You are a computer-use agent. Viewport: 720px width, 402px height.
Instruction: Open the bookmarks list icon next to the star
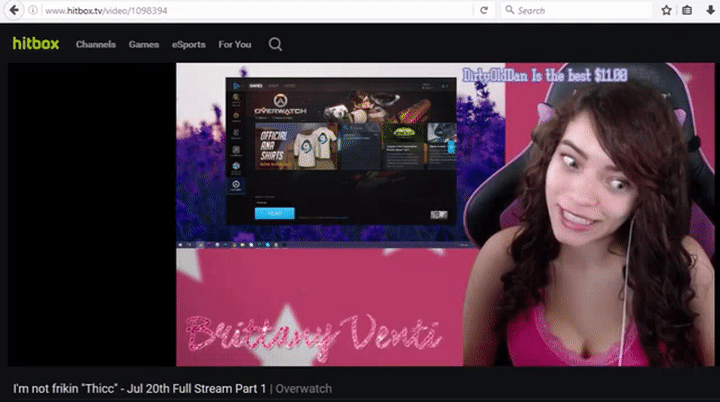686,10
